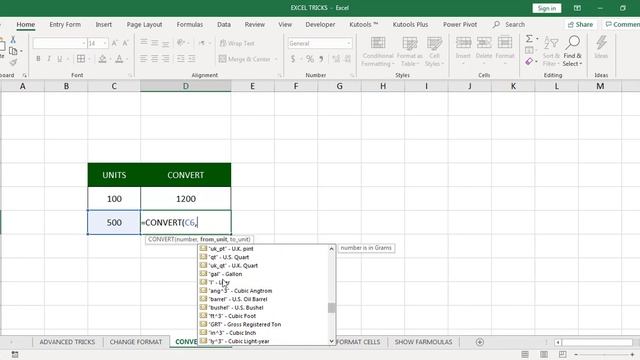Click the autocomplete list scrollbar thumb
This screenshot has height=360, width=640.
pyautogui.click(x=331, y=307)
